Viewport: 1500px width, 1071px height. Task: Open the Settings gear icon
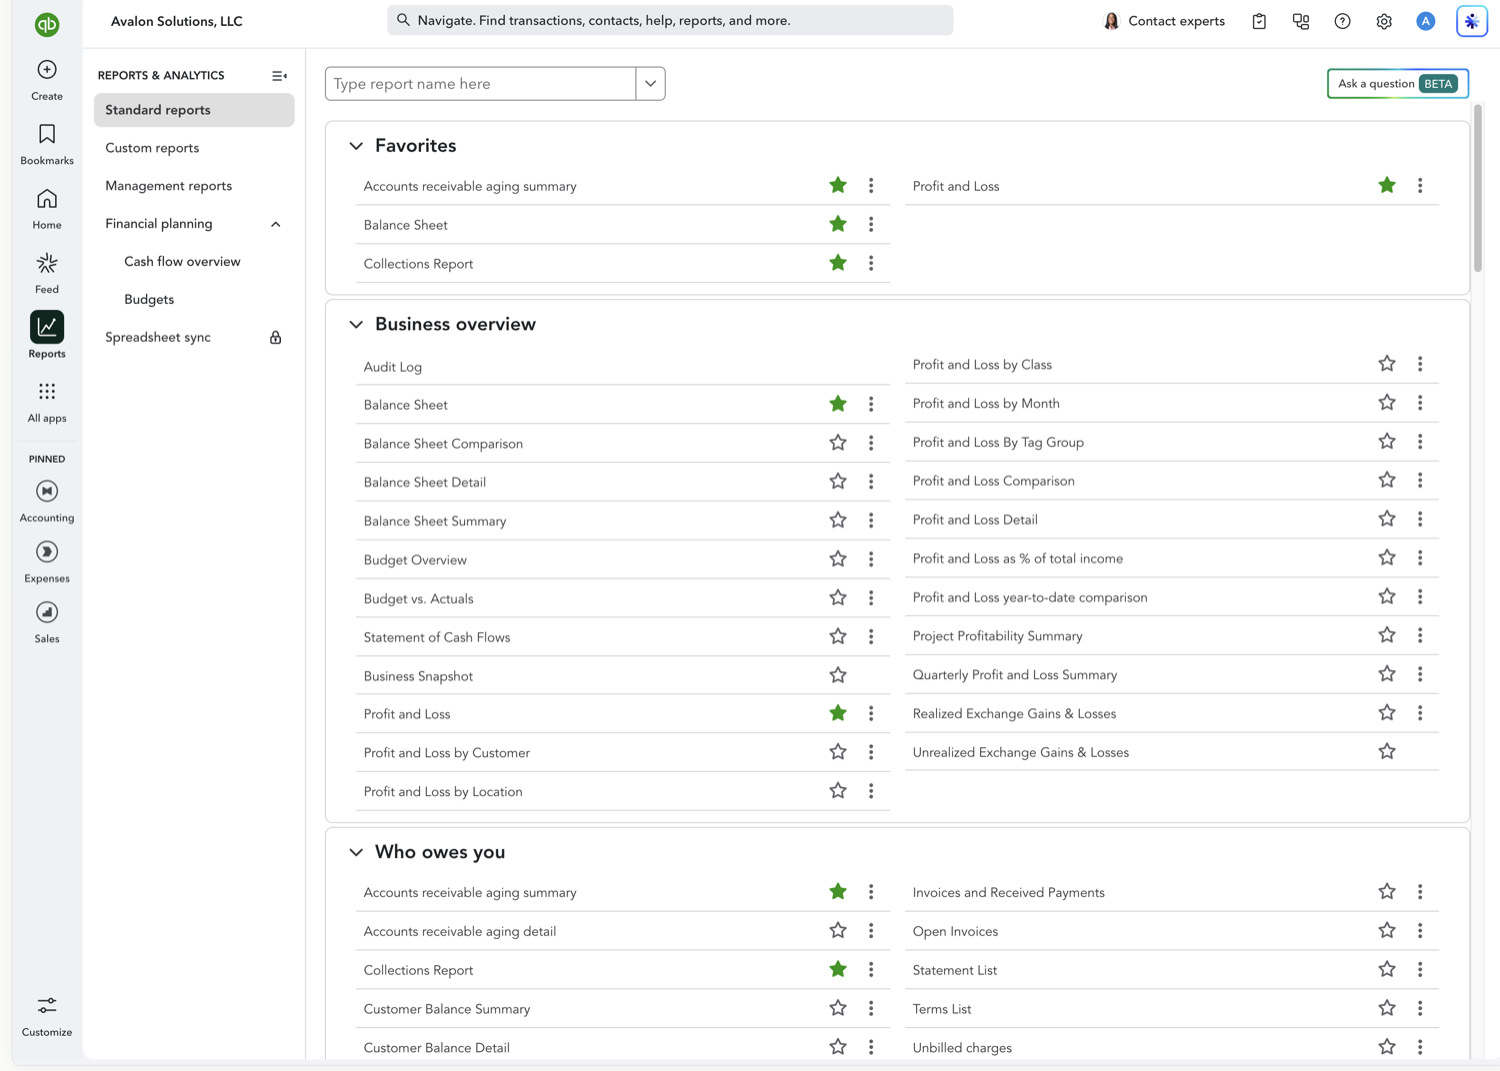click(1384, 21)
